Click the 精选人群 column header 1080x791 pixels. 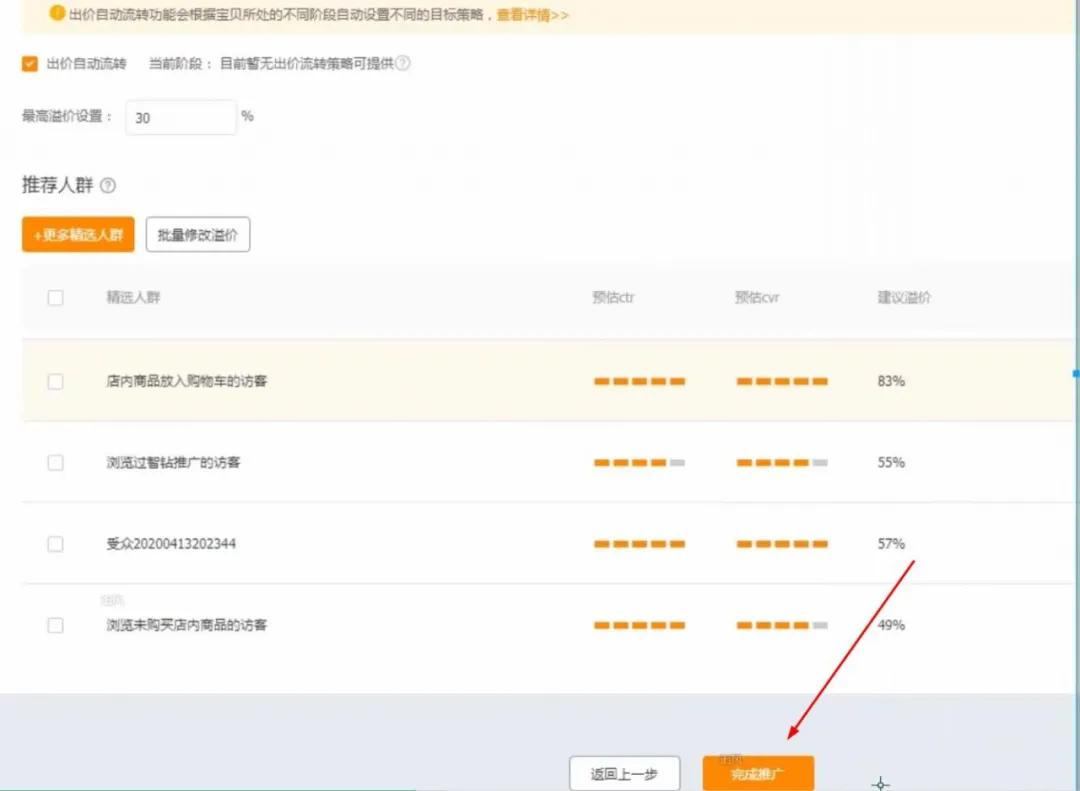click(132, 297)
